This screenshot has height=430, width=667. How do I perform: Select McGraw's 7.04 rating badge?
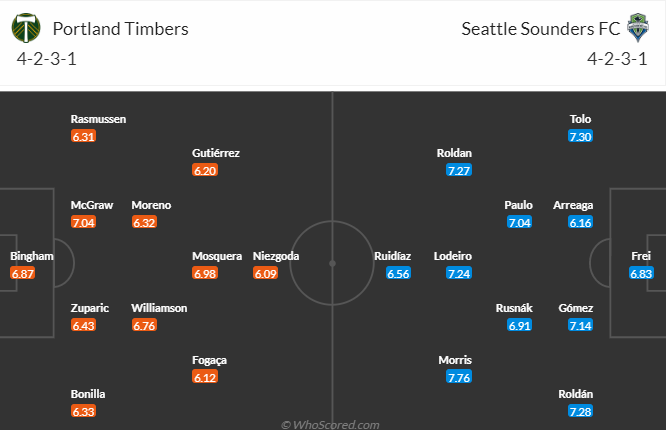[83, 222]
